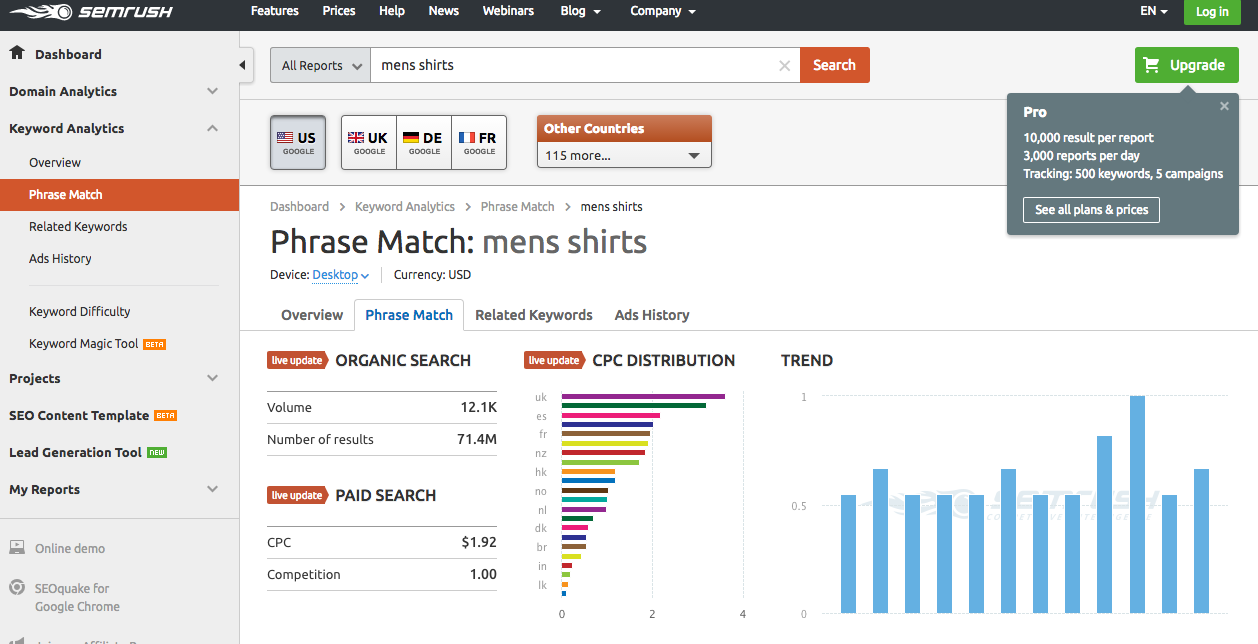Open the Other Countries 115 more dropdown
This screenshot has width=1258, height=644.
pos(624,155)
